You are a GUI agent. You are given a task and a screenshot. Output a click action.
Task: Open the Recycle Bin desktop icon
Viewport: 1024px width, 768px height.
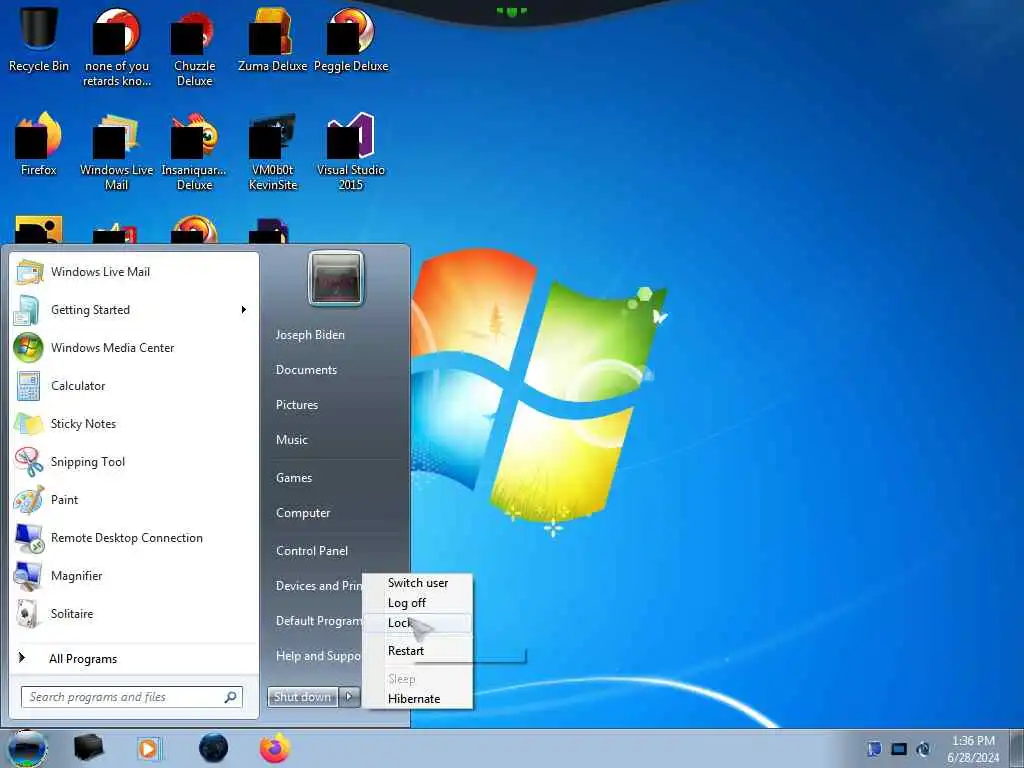pyautogui.click(x=39, y=39)
